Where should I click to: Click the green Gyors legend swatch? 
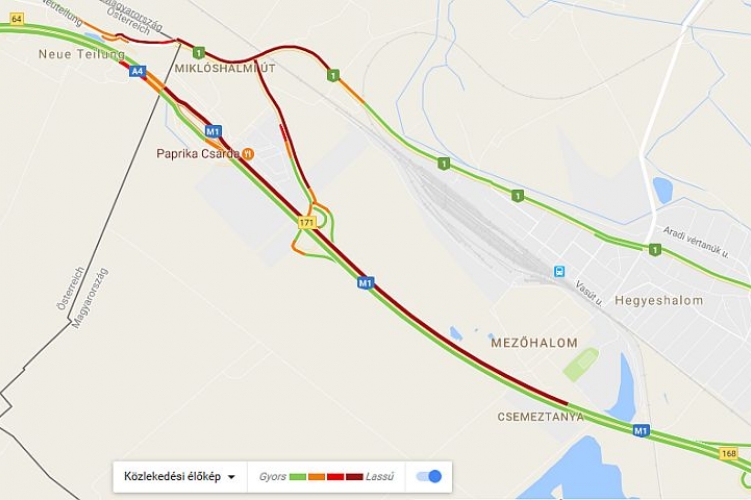[x=298, y=477]
